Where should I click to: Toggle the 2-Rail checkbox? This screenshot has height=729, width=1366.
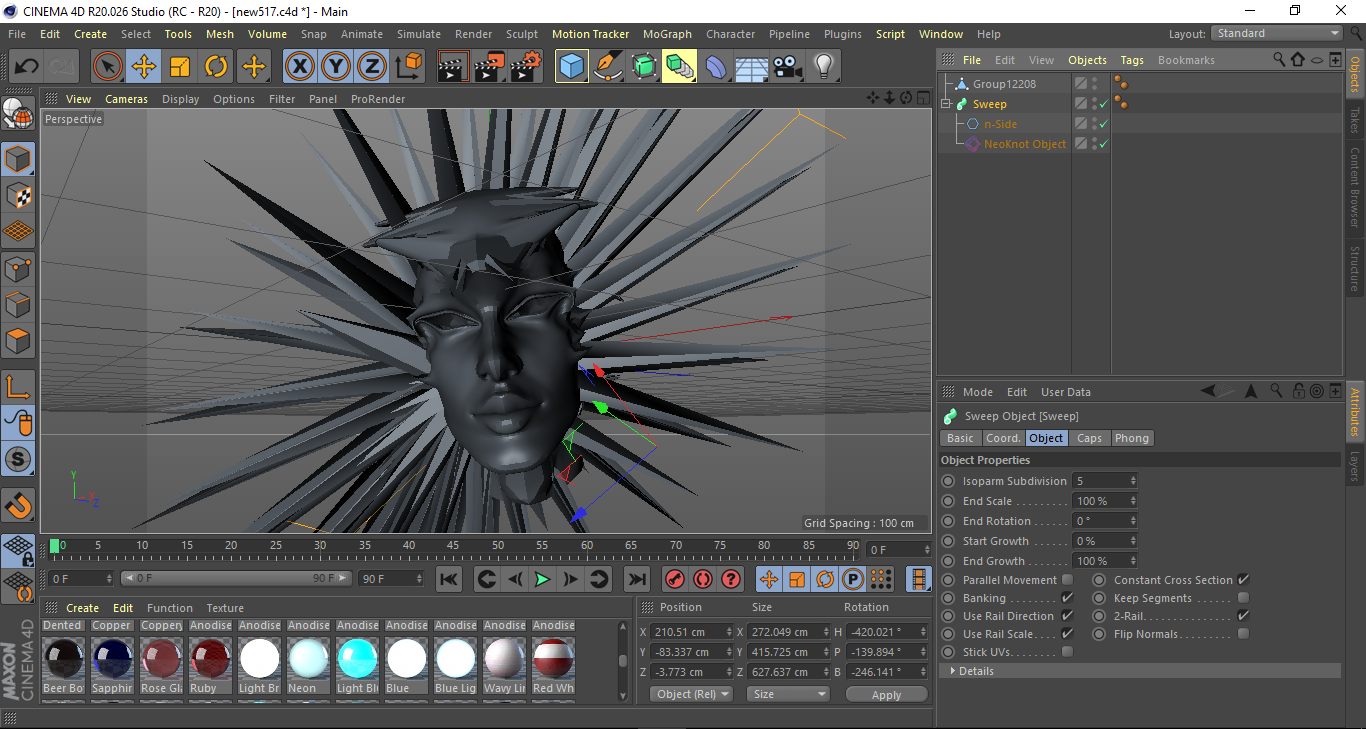1243,616
